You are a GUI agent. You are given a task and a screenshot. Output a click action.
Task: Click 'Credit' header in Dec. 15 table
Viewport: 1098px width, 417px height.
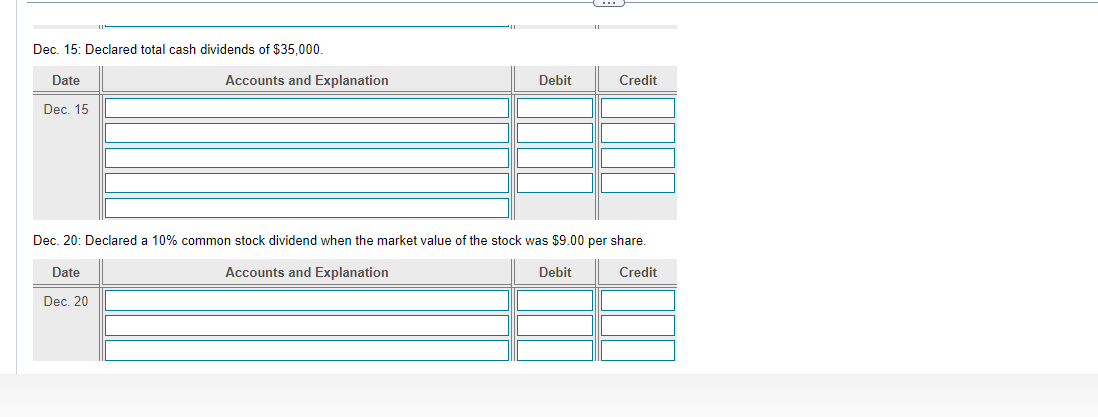pos(638,81)
